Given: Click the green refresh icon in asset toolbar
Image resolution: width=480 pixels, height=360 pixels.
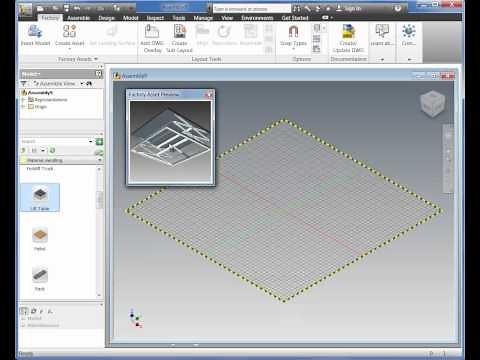Looking at the screenshot, I should [x=52, y=150].
